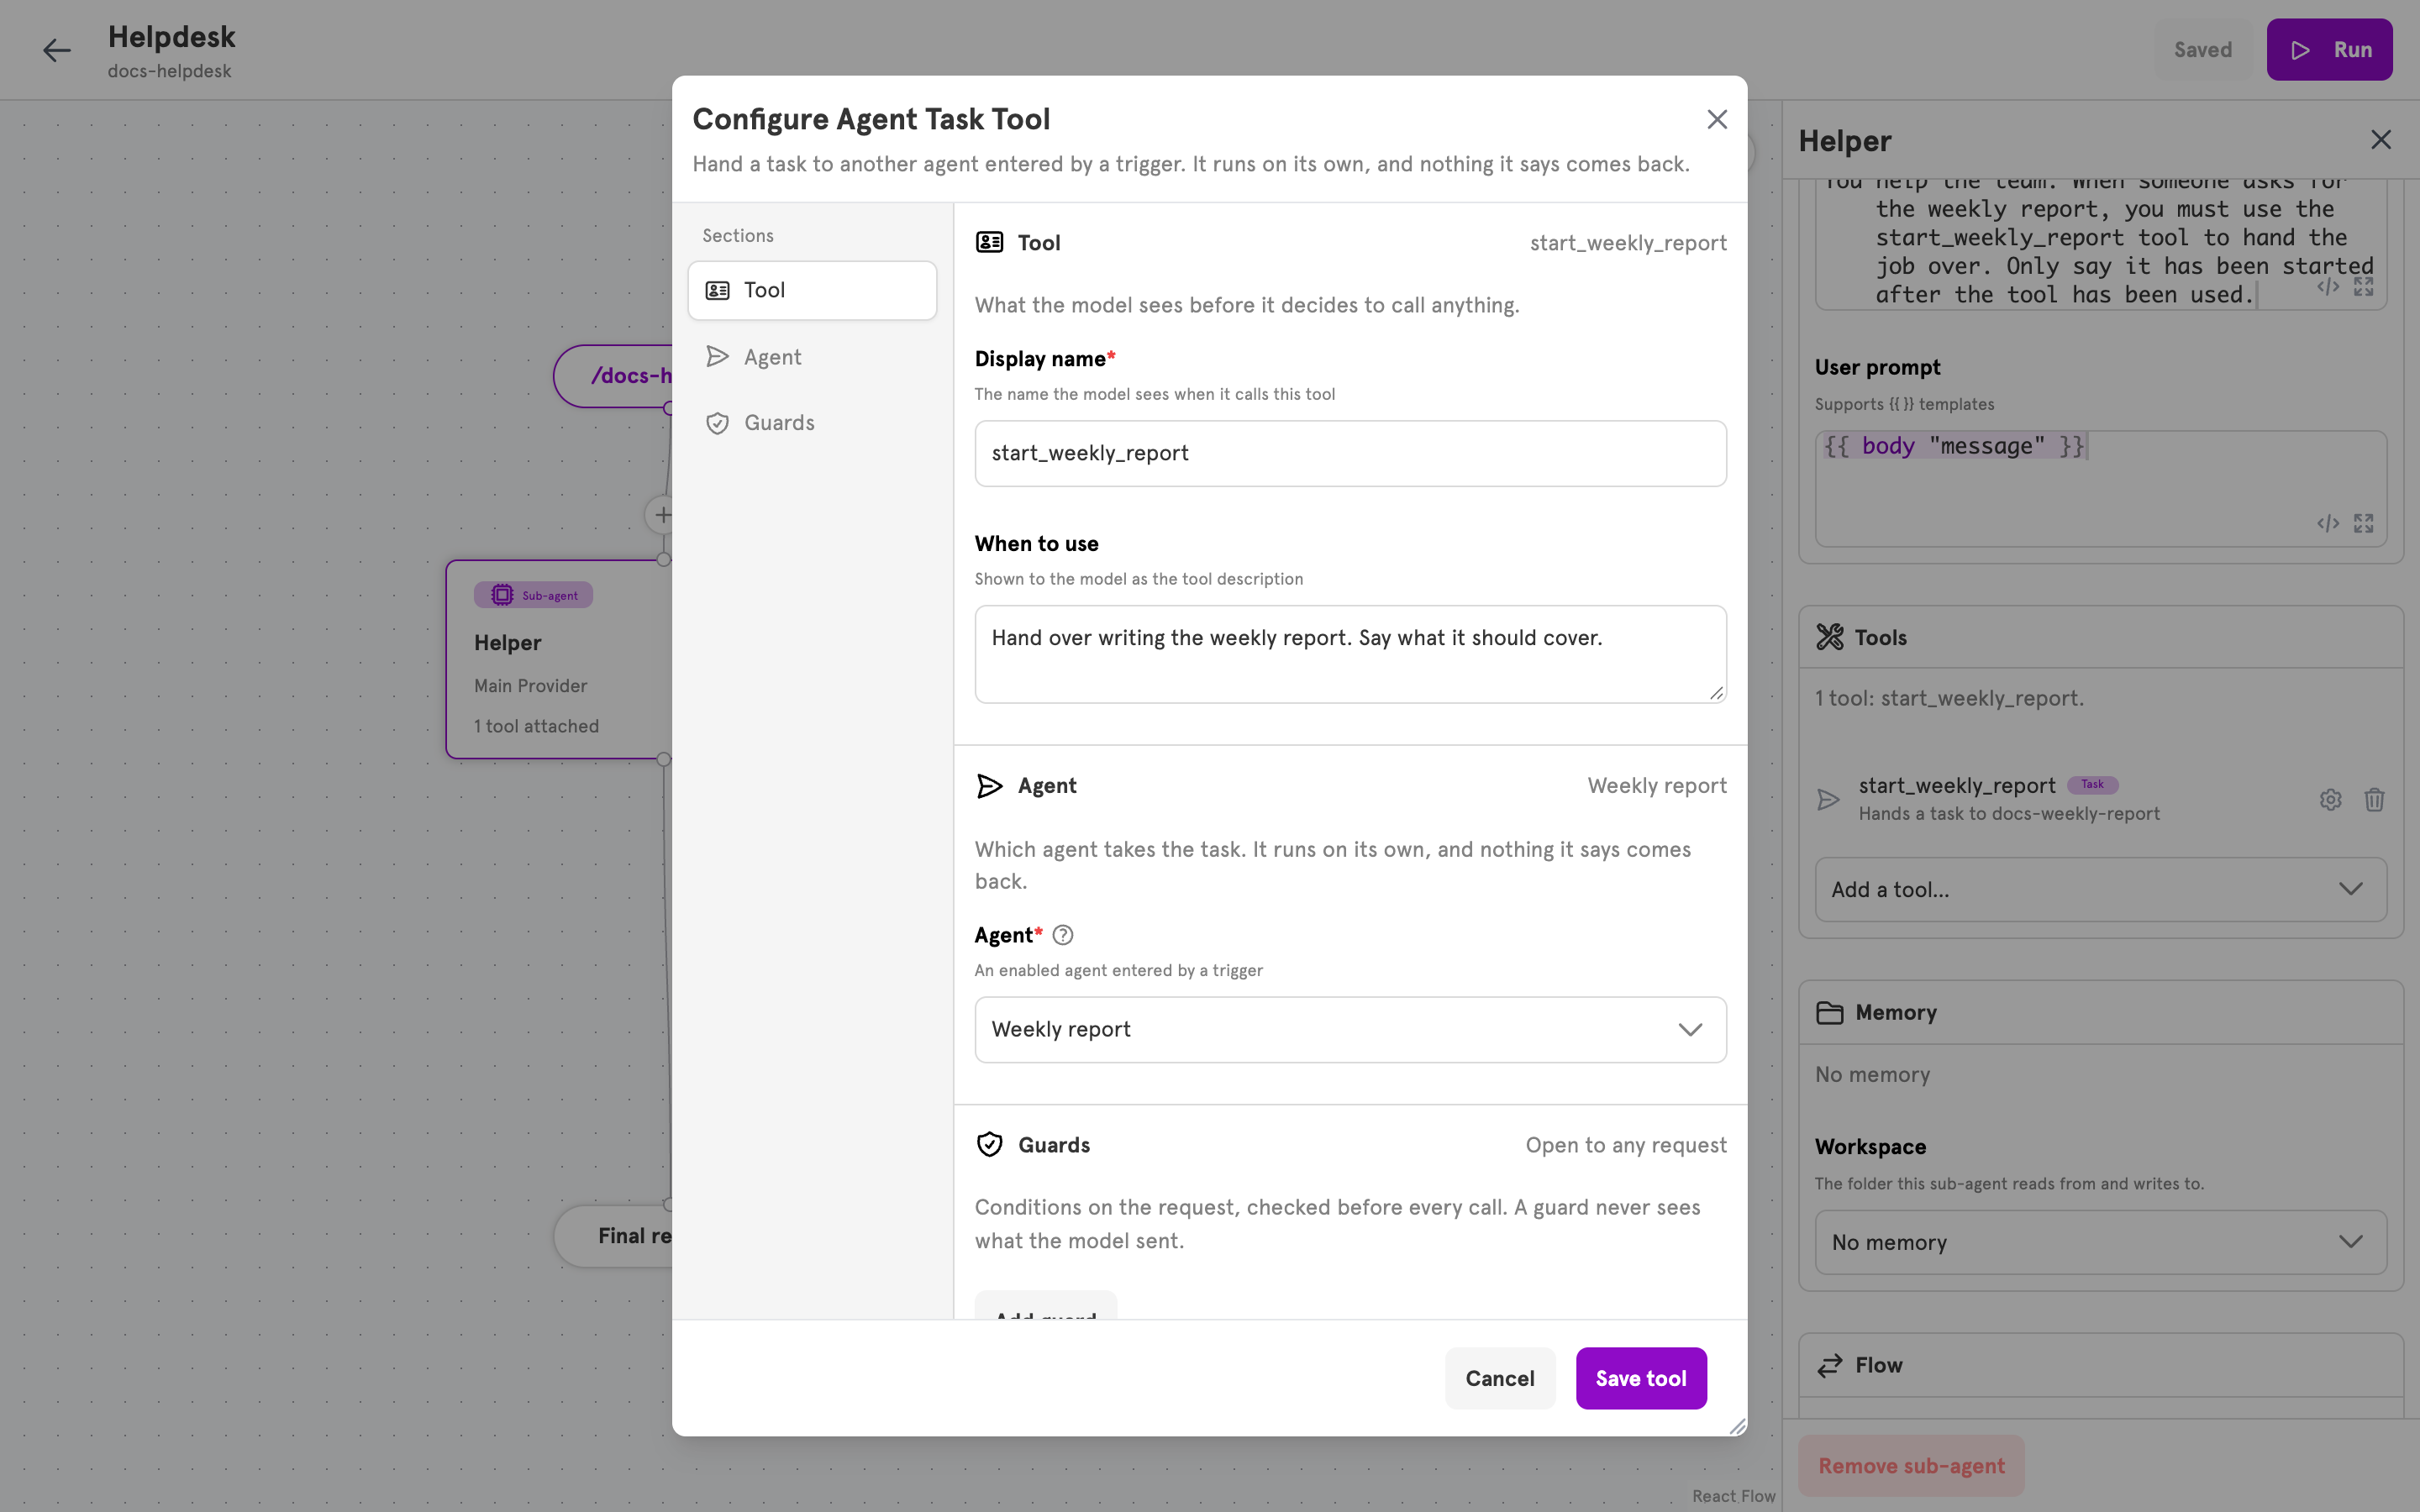This screenshot has height=1512, width=2420.
Task: Select the Guards section in sidebar
Action: [x=812, y=423]
